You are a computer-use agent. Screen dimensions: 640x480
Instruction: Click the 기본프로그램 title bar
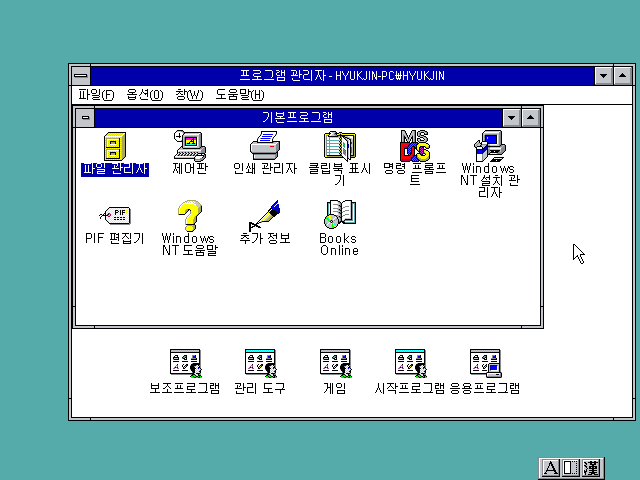(298, 118)
